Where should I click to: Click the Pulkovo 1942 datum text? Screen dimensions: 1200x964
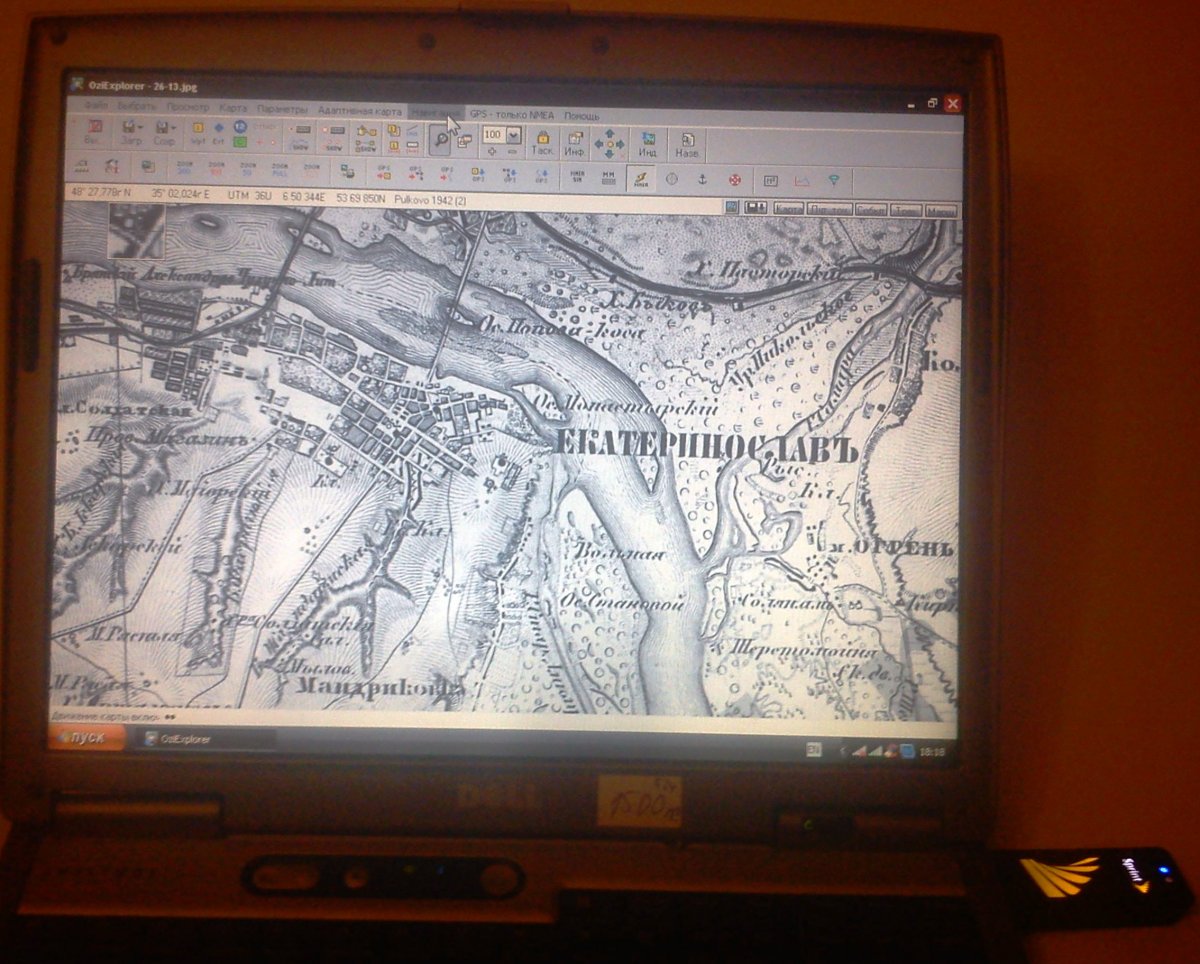[430, 199]
